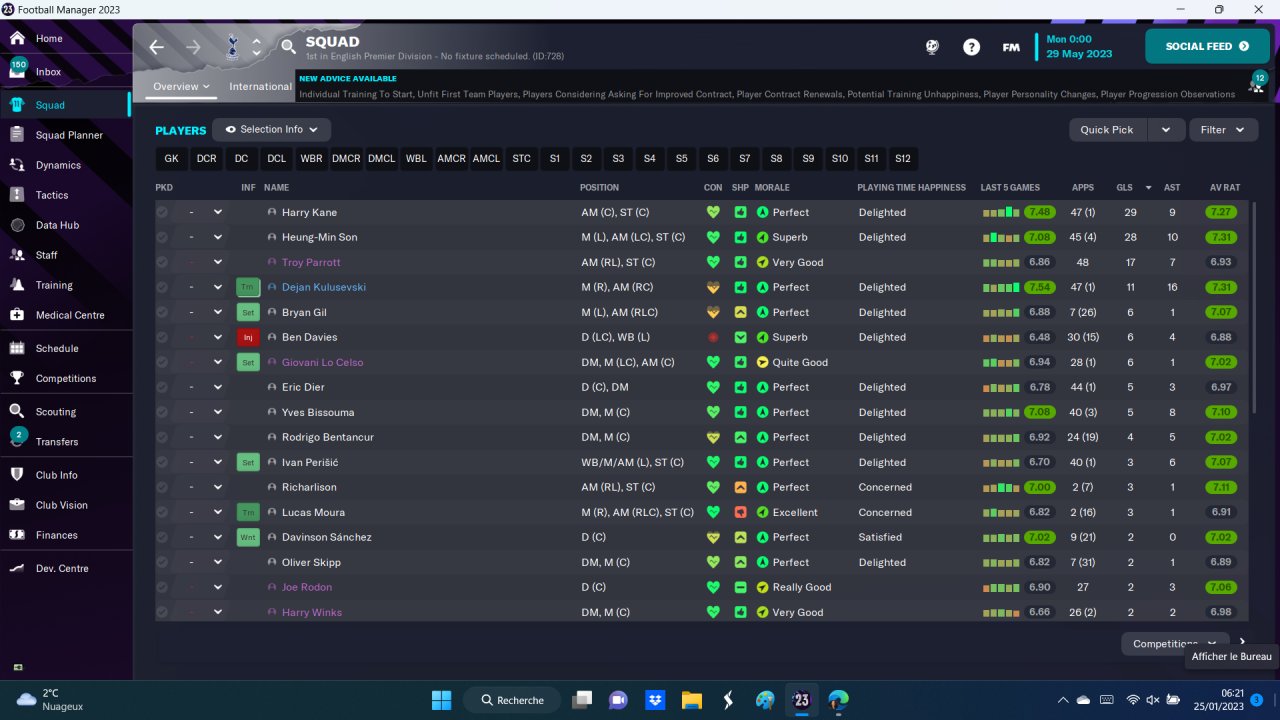This screenshot has height=720, width=1280.
Task: Open the Selection Info dropdown
Action: 271,129
